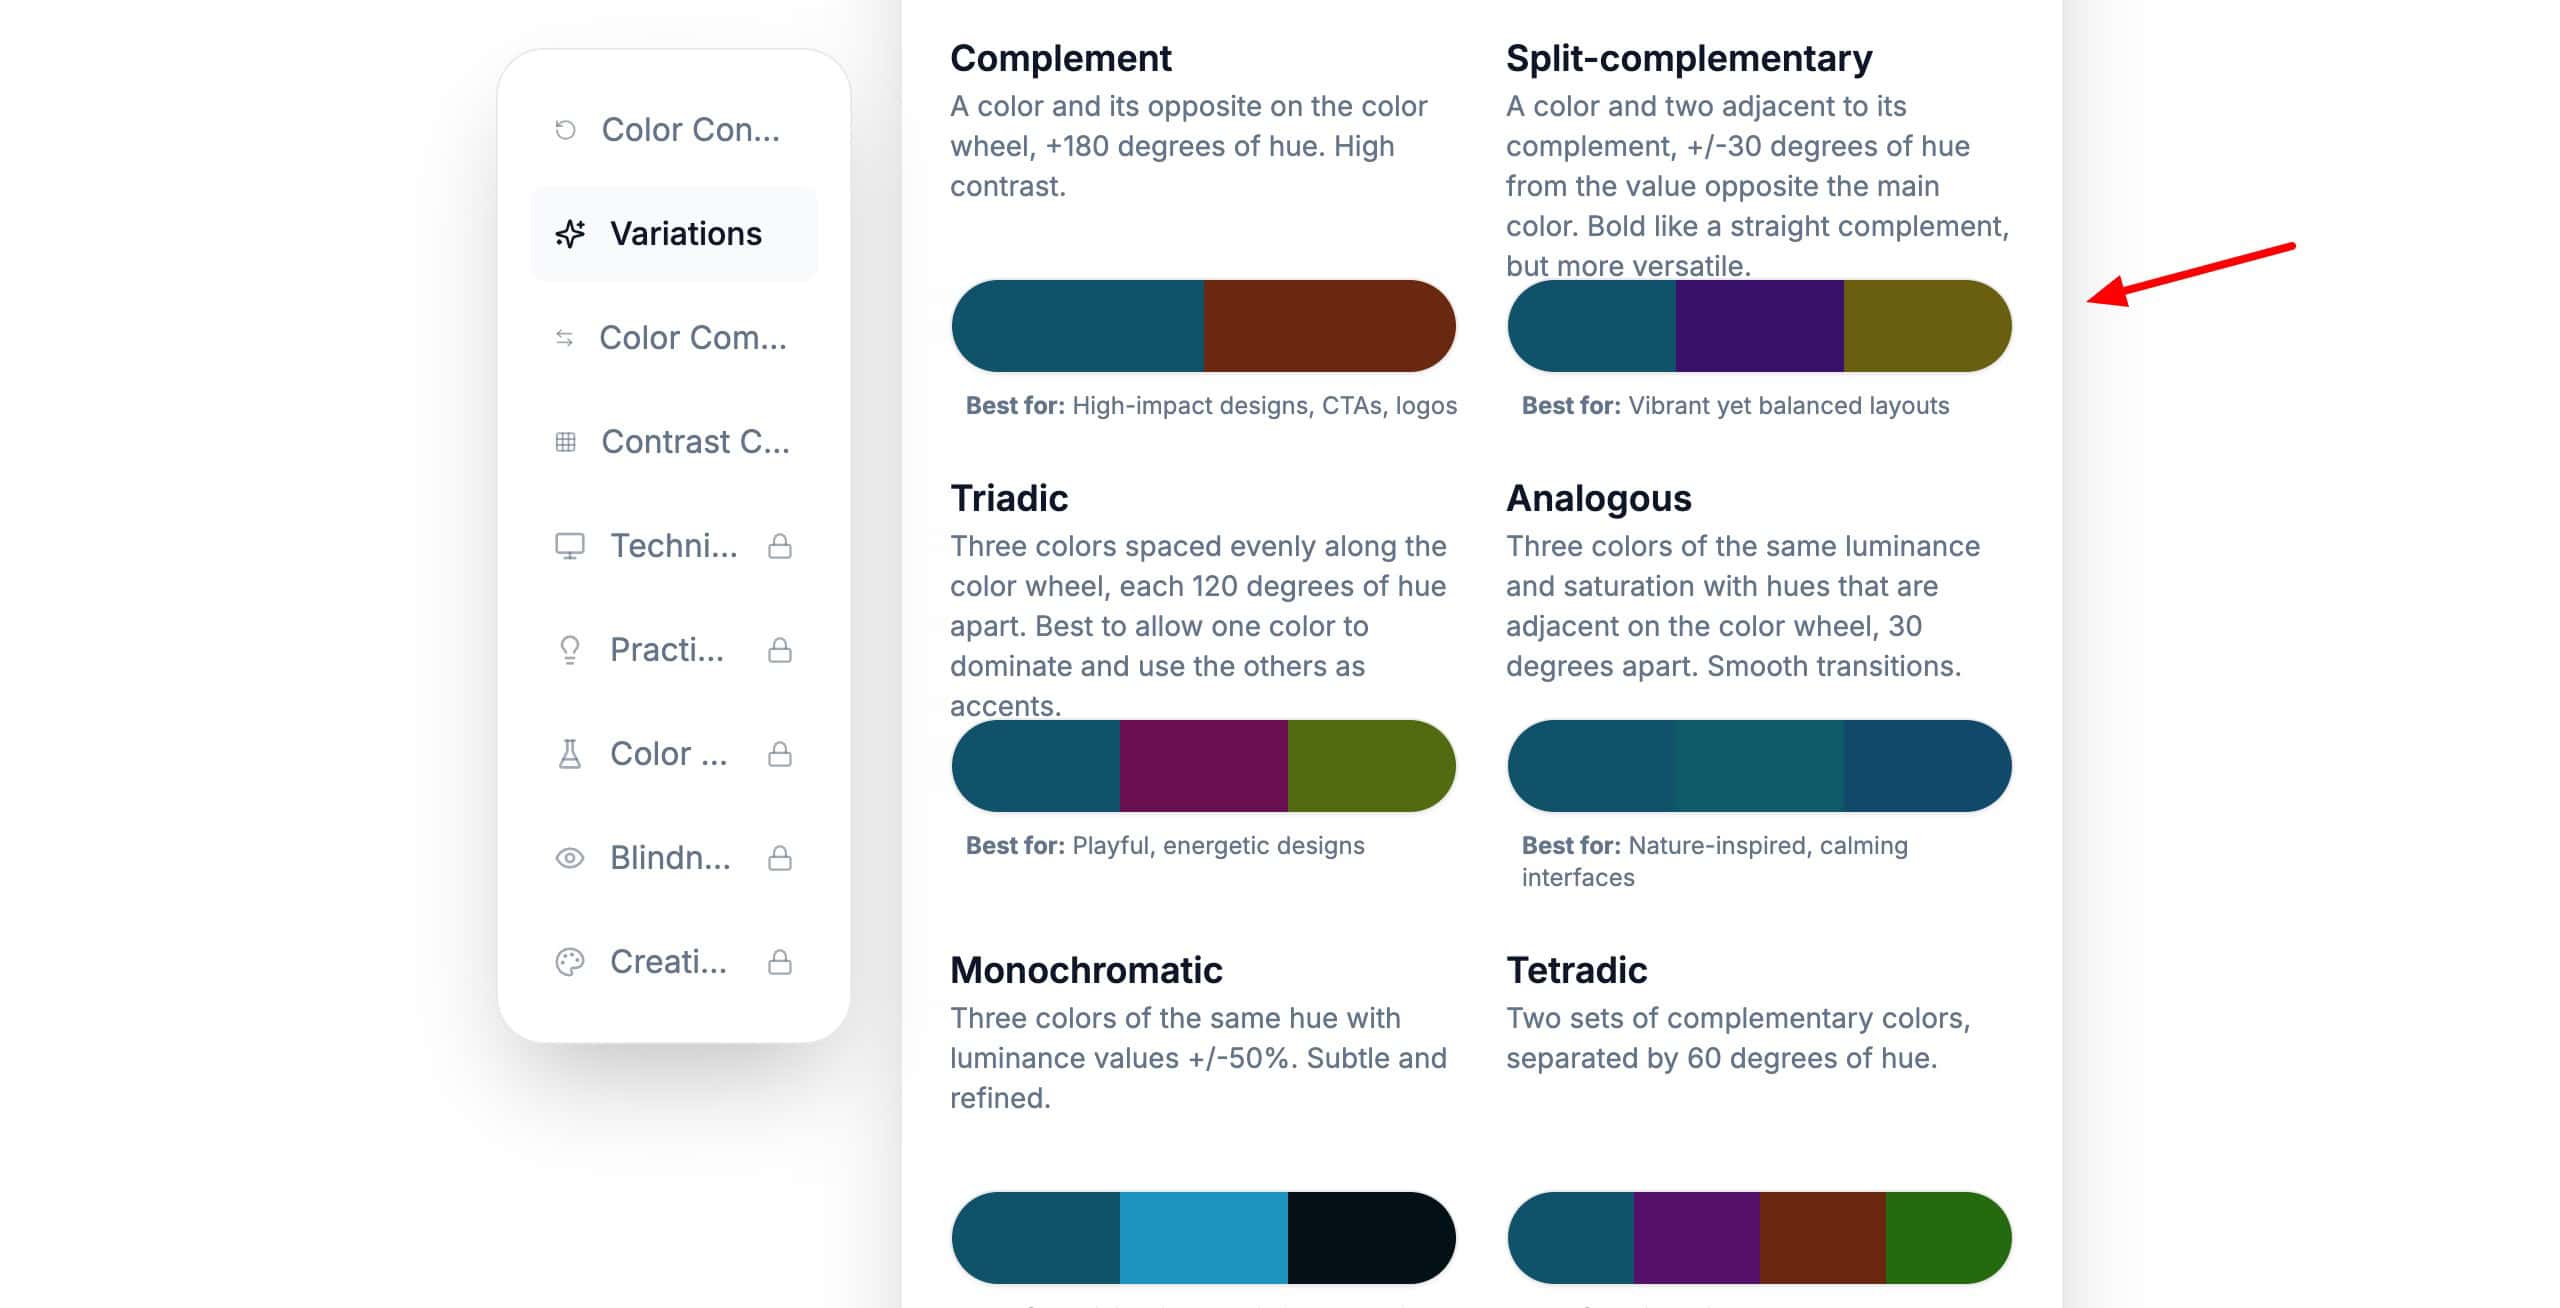The image size is (2560, 1308).
Task: Click the bright blue Monochromatic swatch
Action: (x=1203, y=1238)
